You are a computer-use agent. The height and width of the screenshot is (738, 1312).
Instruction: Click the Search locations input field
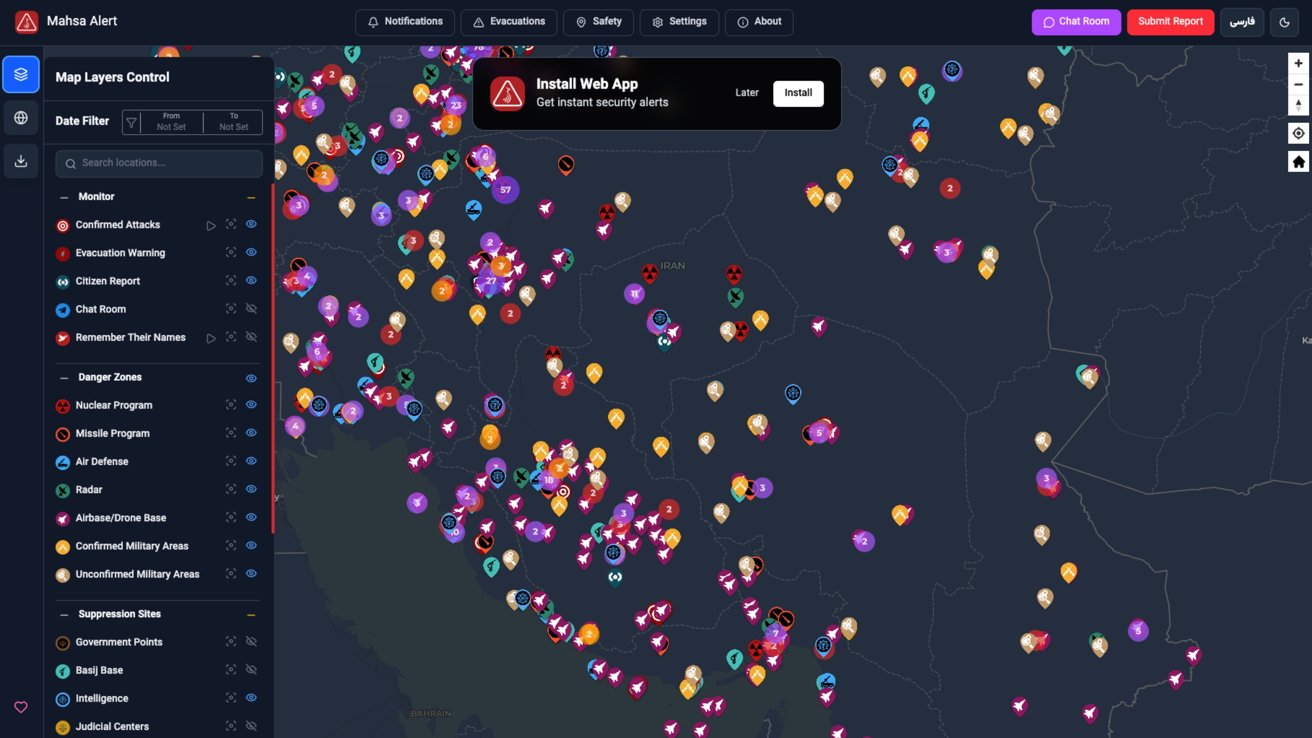point(158,163)
